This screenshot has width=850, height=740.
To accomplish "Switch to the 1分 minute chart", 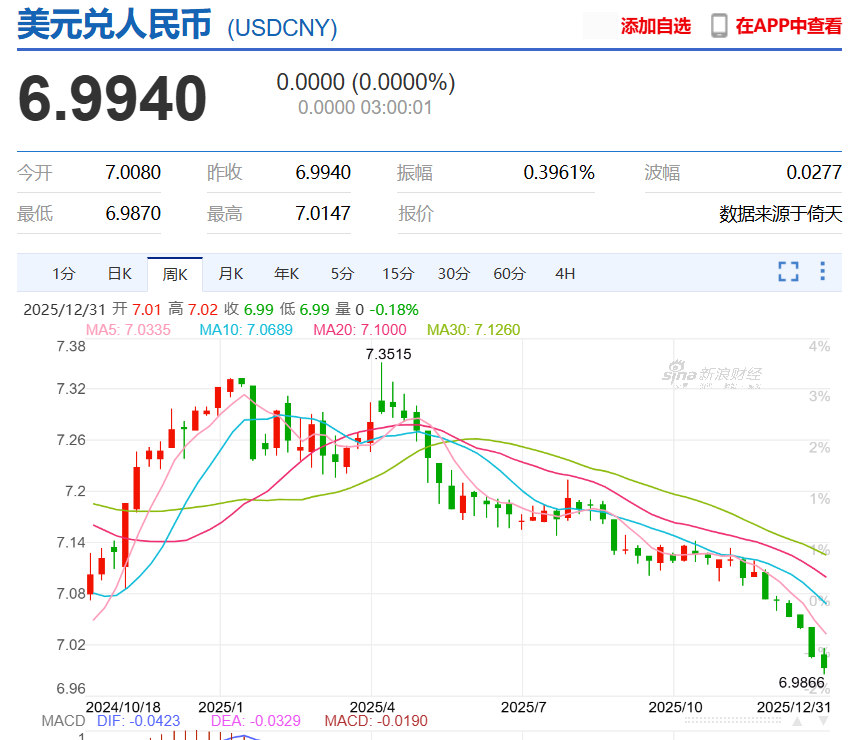I will (62, 272).
